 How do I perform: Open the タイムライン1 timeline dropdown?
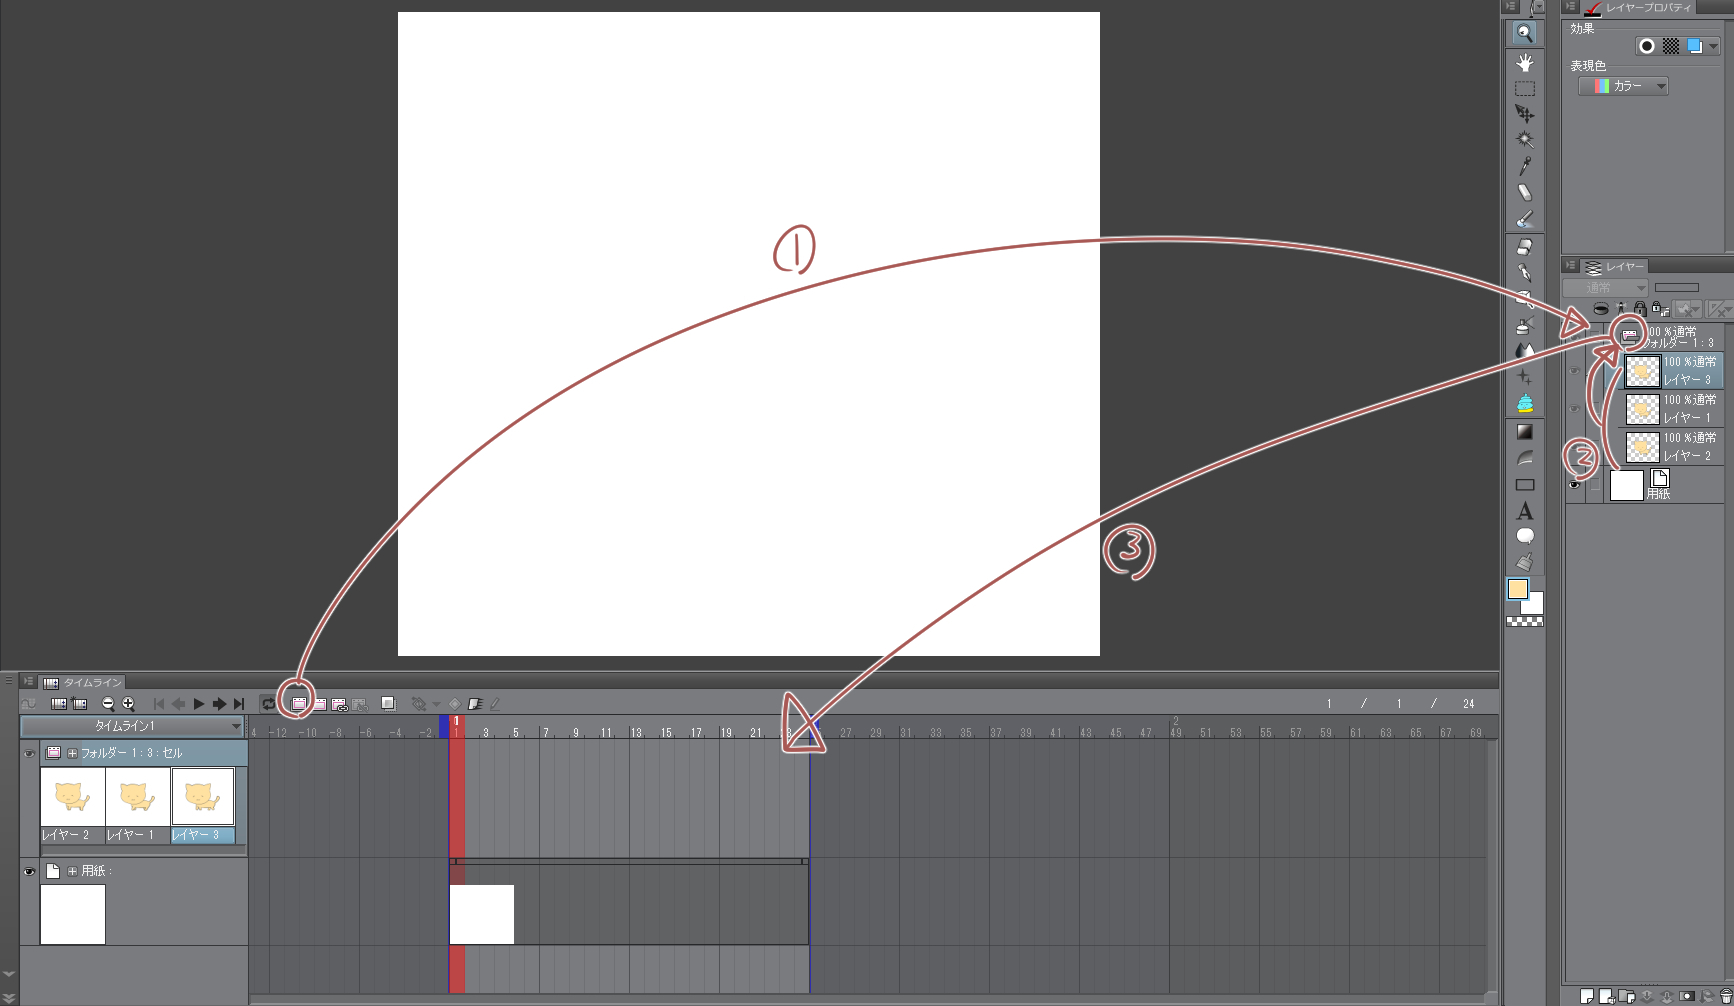tap(132, 726)
